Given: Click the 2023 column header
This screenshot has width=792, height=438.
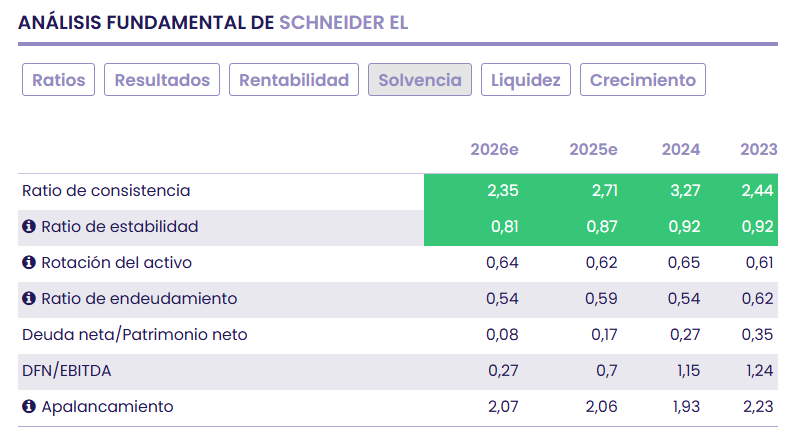Looking at the screenshot, I should tap(758, 150).
